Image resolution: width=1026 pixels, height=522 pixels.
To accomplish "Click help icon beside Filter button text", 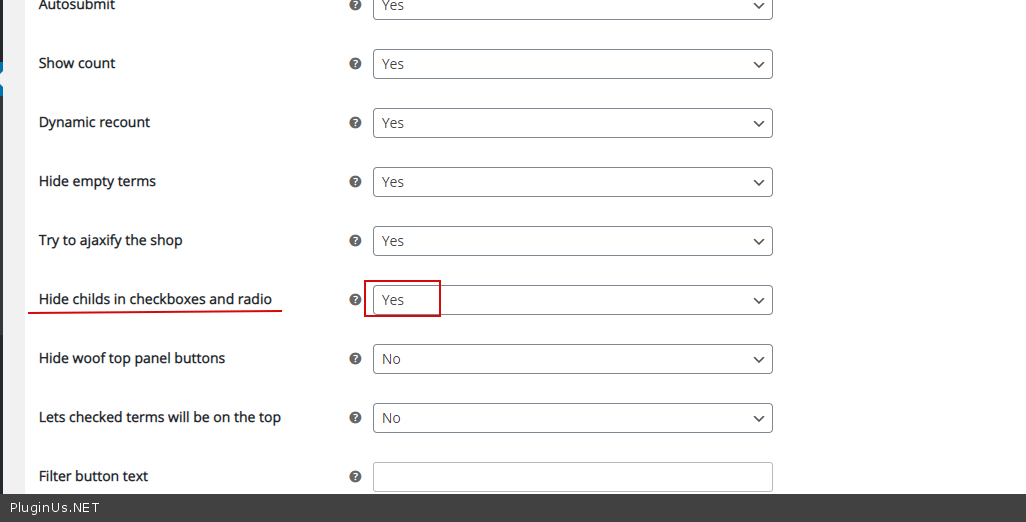I will 355,476.
